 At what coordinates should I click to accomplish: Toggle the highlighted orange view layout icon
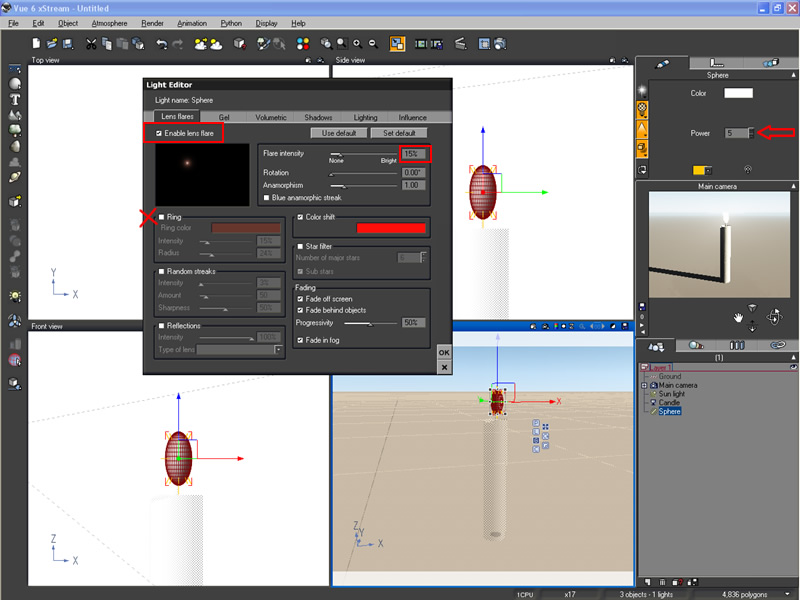point(397,44)
